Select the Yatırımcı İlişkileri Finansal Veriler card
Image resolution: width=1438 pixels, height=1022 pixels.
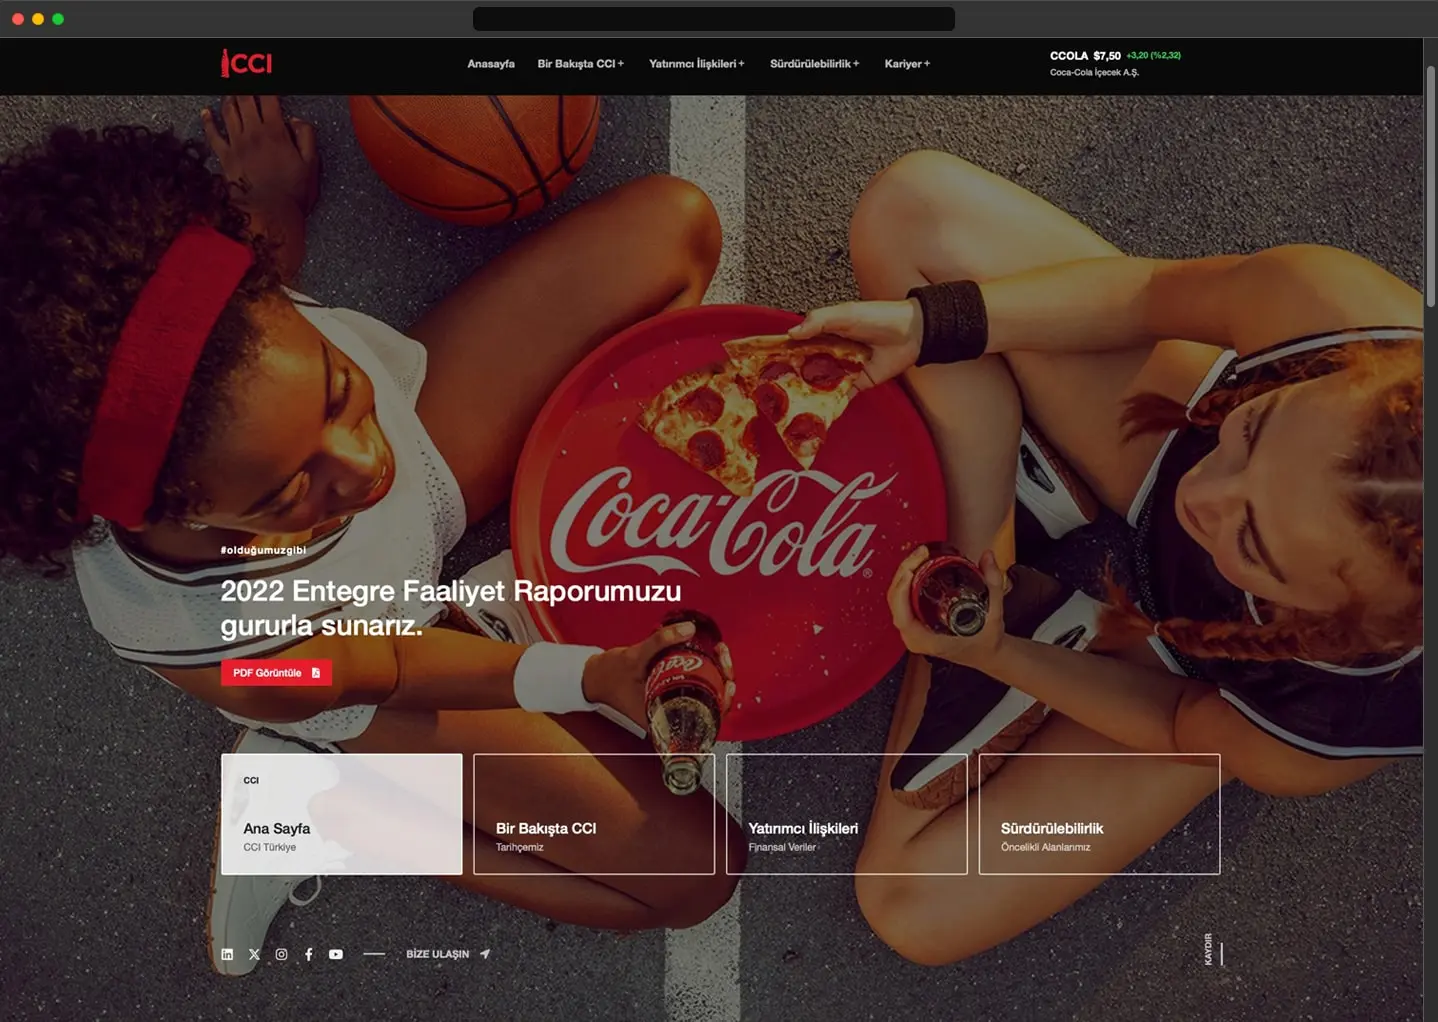tap(847, 814)
